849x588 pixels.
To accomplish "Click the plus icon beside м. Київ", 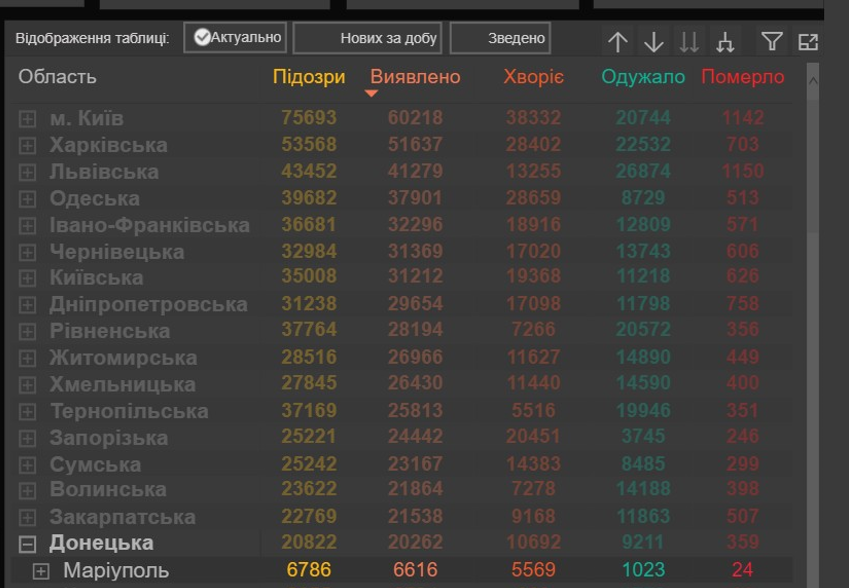I will point(28,119).
